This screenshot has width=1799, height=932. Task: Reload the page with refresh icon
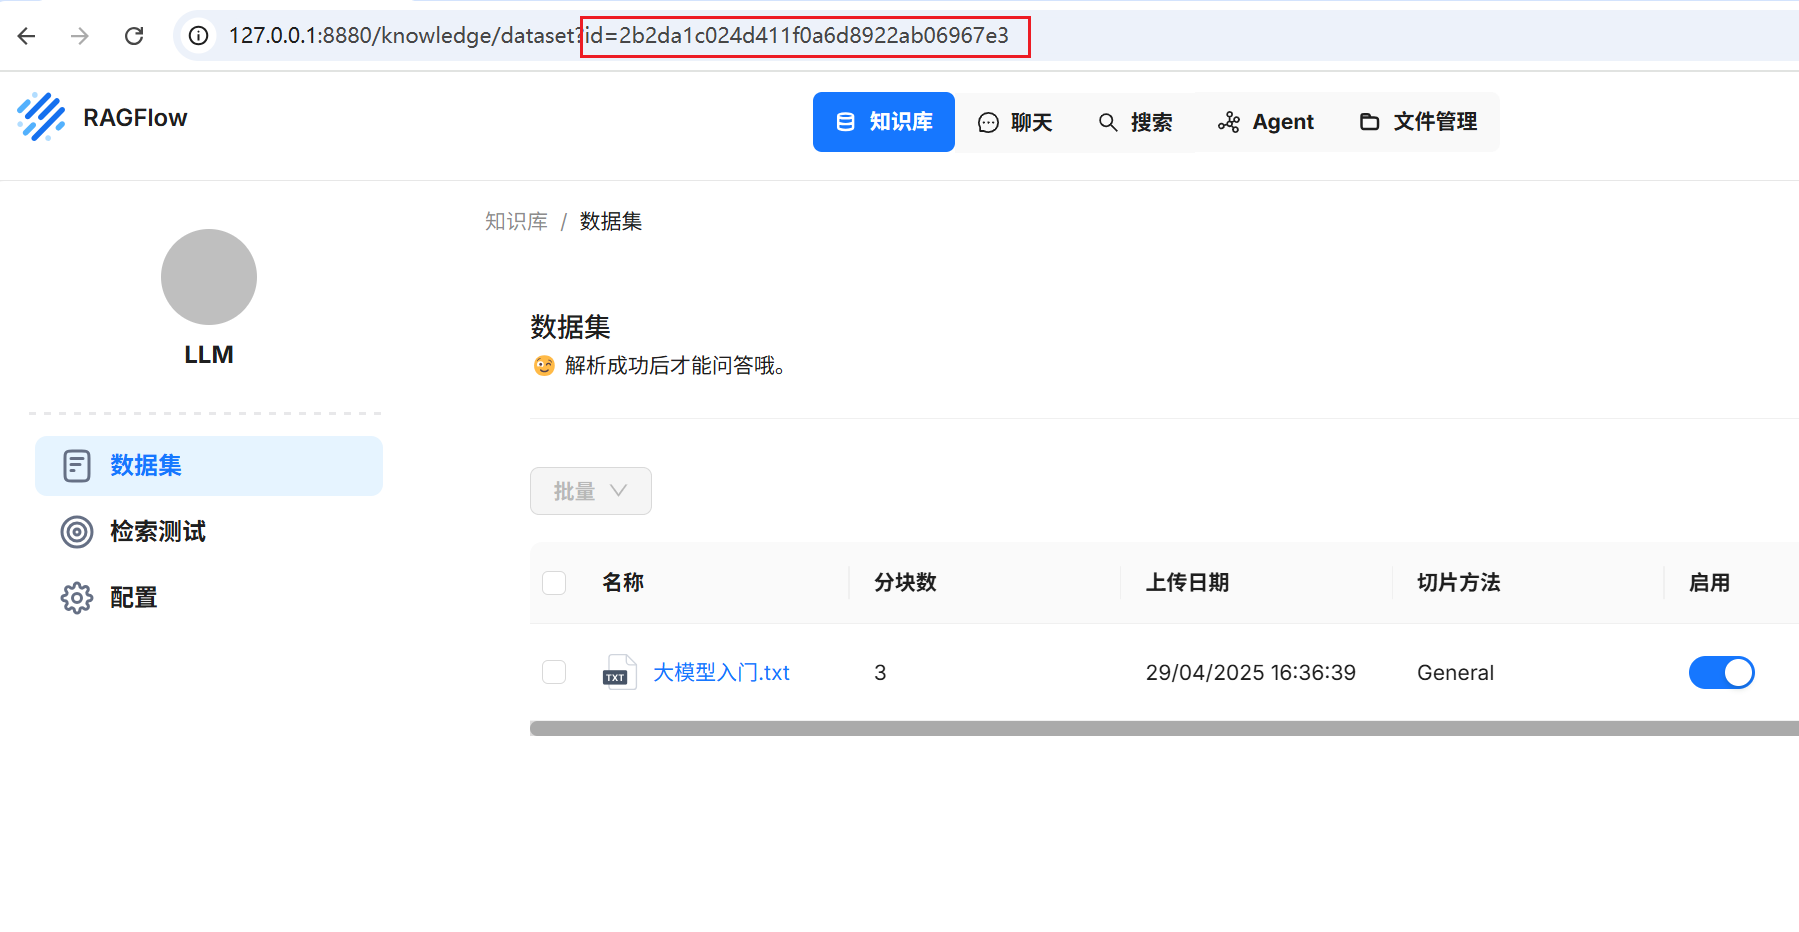134,36
